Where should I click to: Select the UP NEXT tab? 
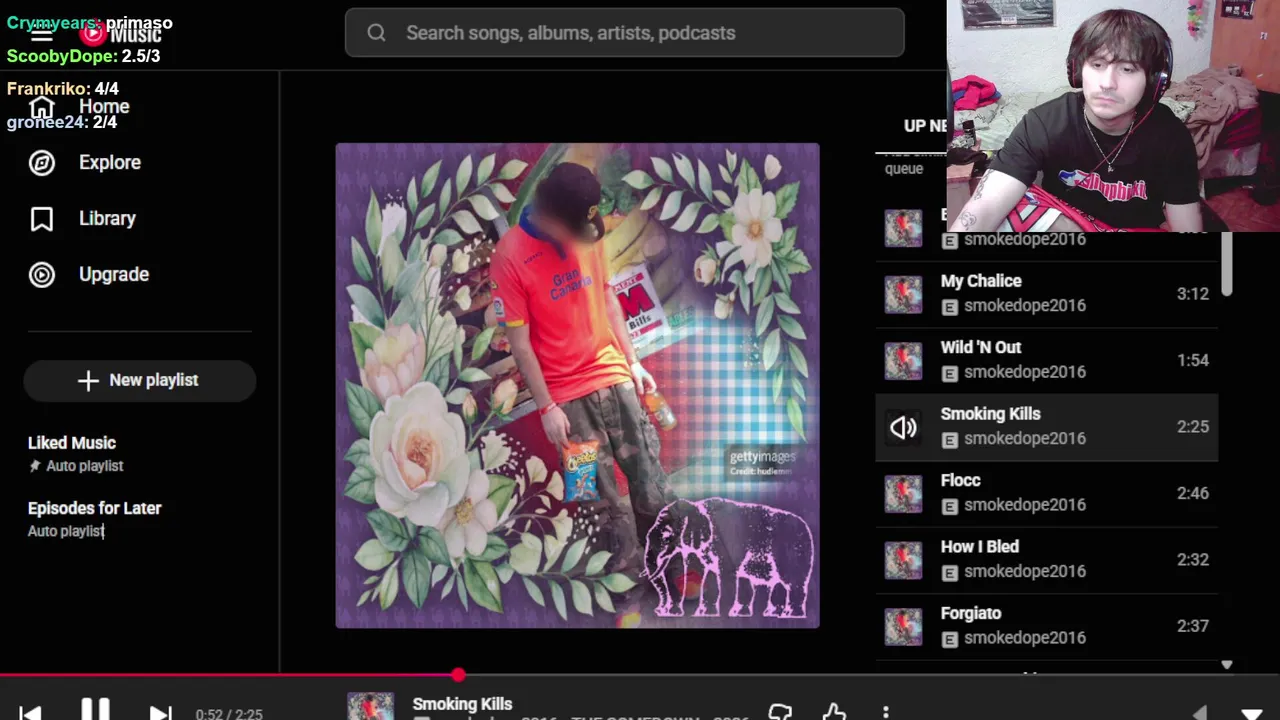[925, 126]
